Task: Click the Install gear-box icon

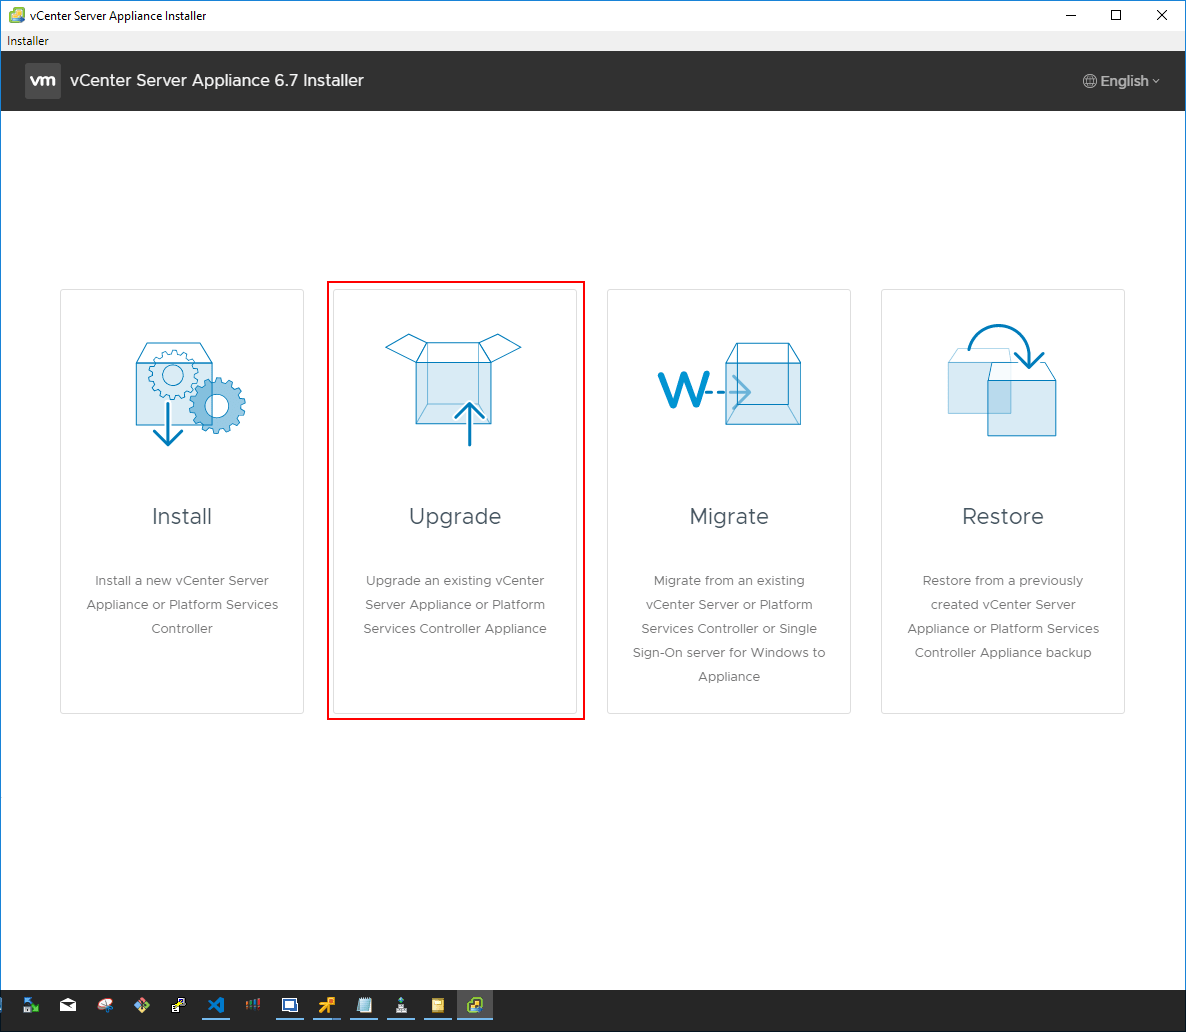Action: point(190,393)
